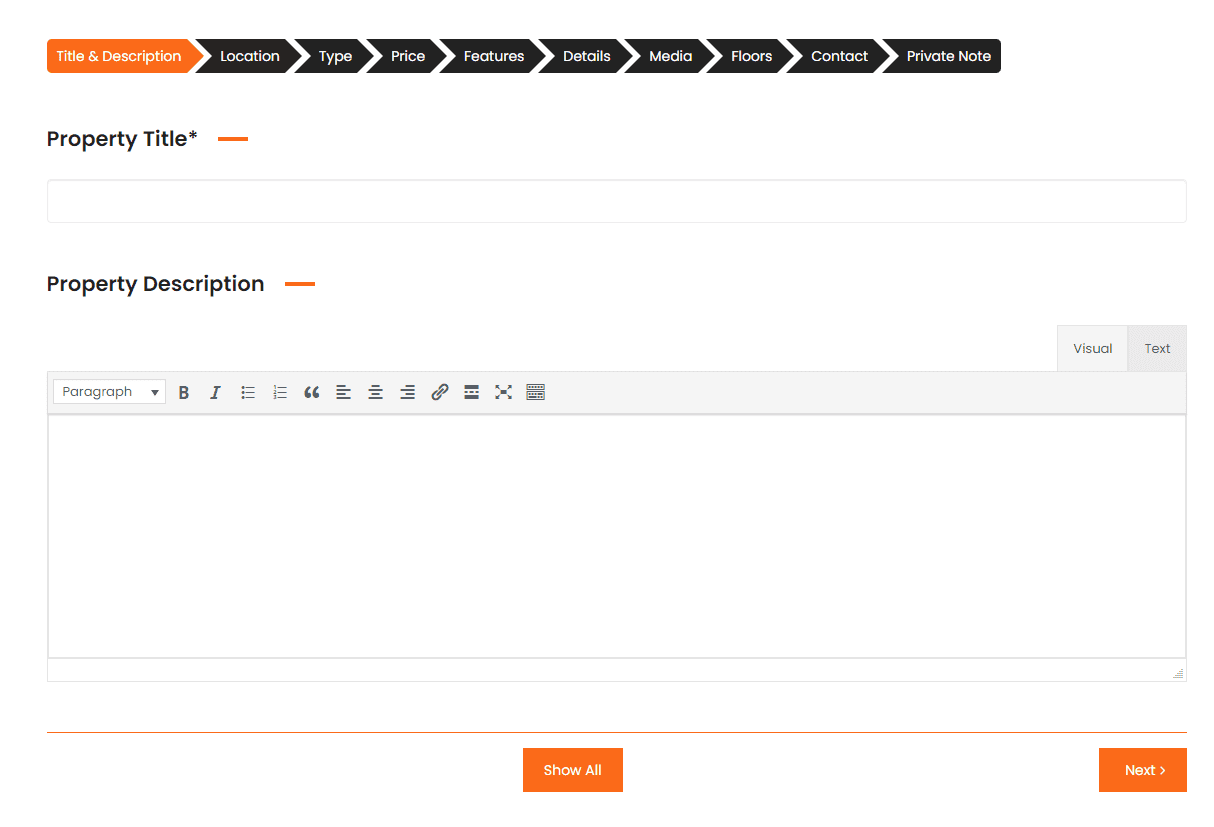Switch to the Visual editing tab
Image resolution: width=1214 pixels, height=827 pixels.
click(x=1092, y=348)
